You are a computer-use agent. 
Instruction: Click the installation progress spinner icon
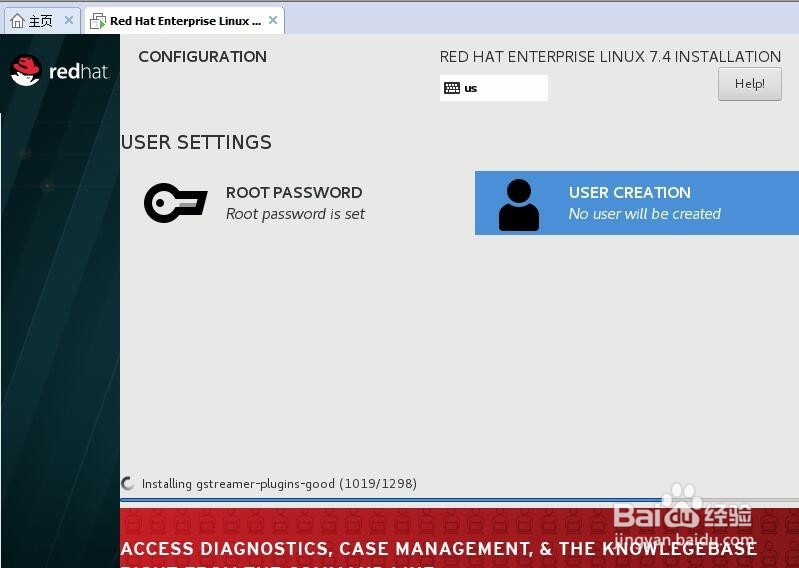click(127, 483)
